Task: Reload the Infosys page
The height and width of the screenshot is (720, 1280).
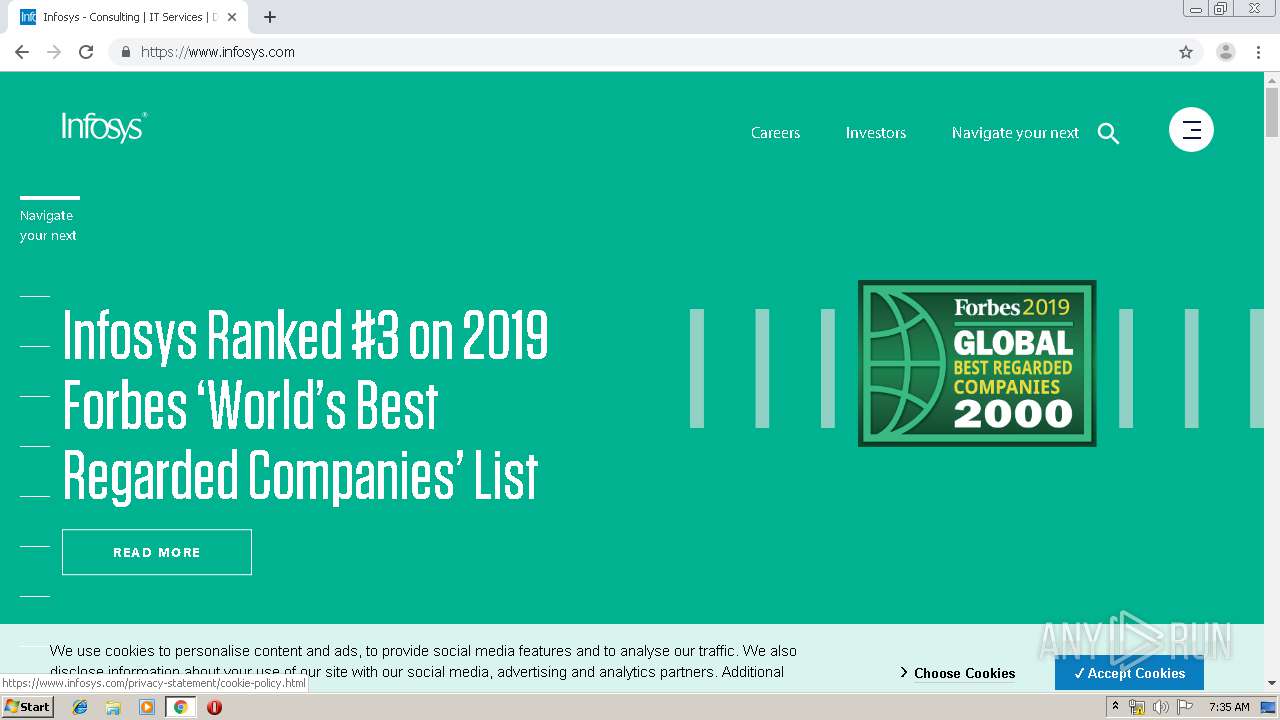Action: coord(86,52)
